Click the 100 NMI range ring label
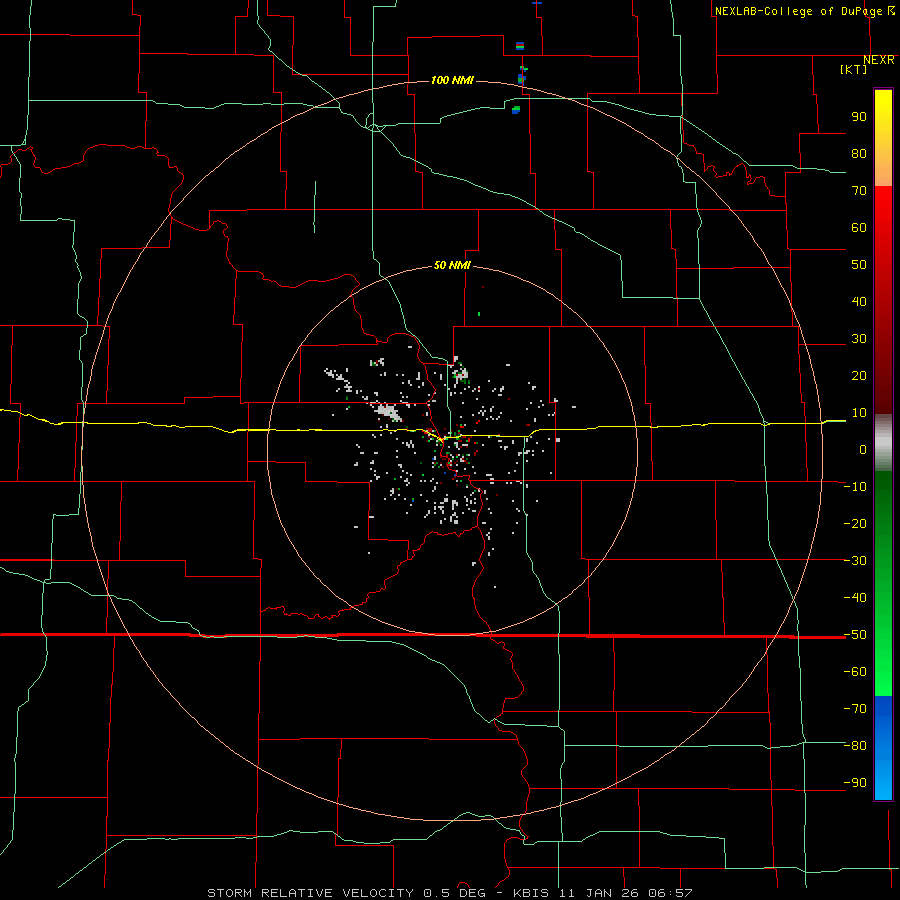Viewport: 900px width, 900px height. tap(452, 80)
